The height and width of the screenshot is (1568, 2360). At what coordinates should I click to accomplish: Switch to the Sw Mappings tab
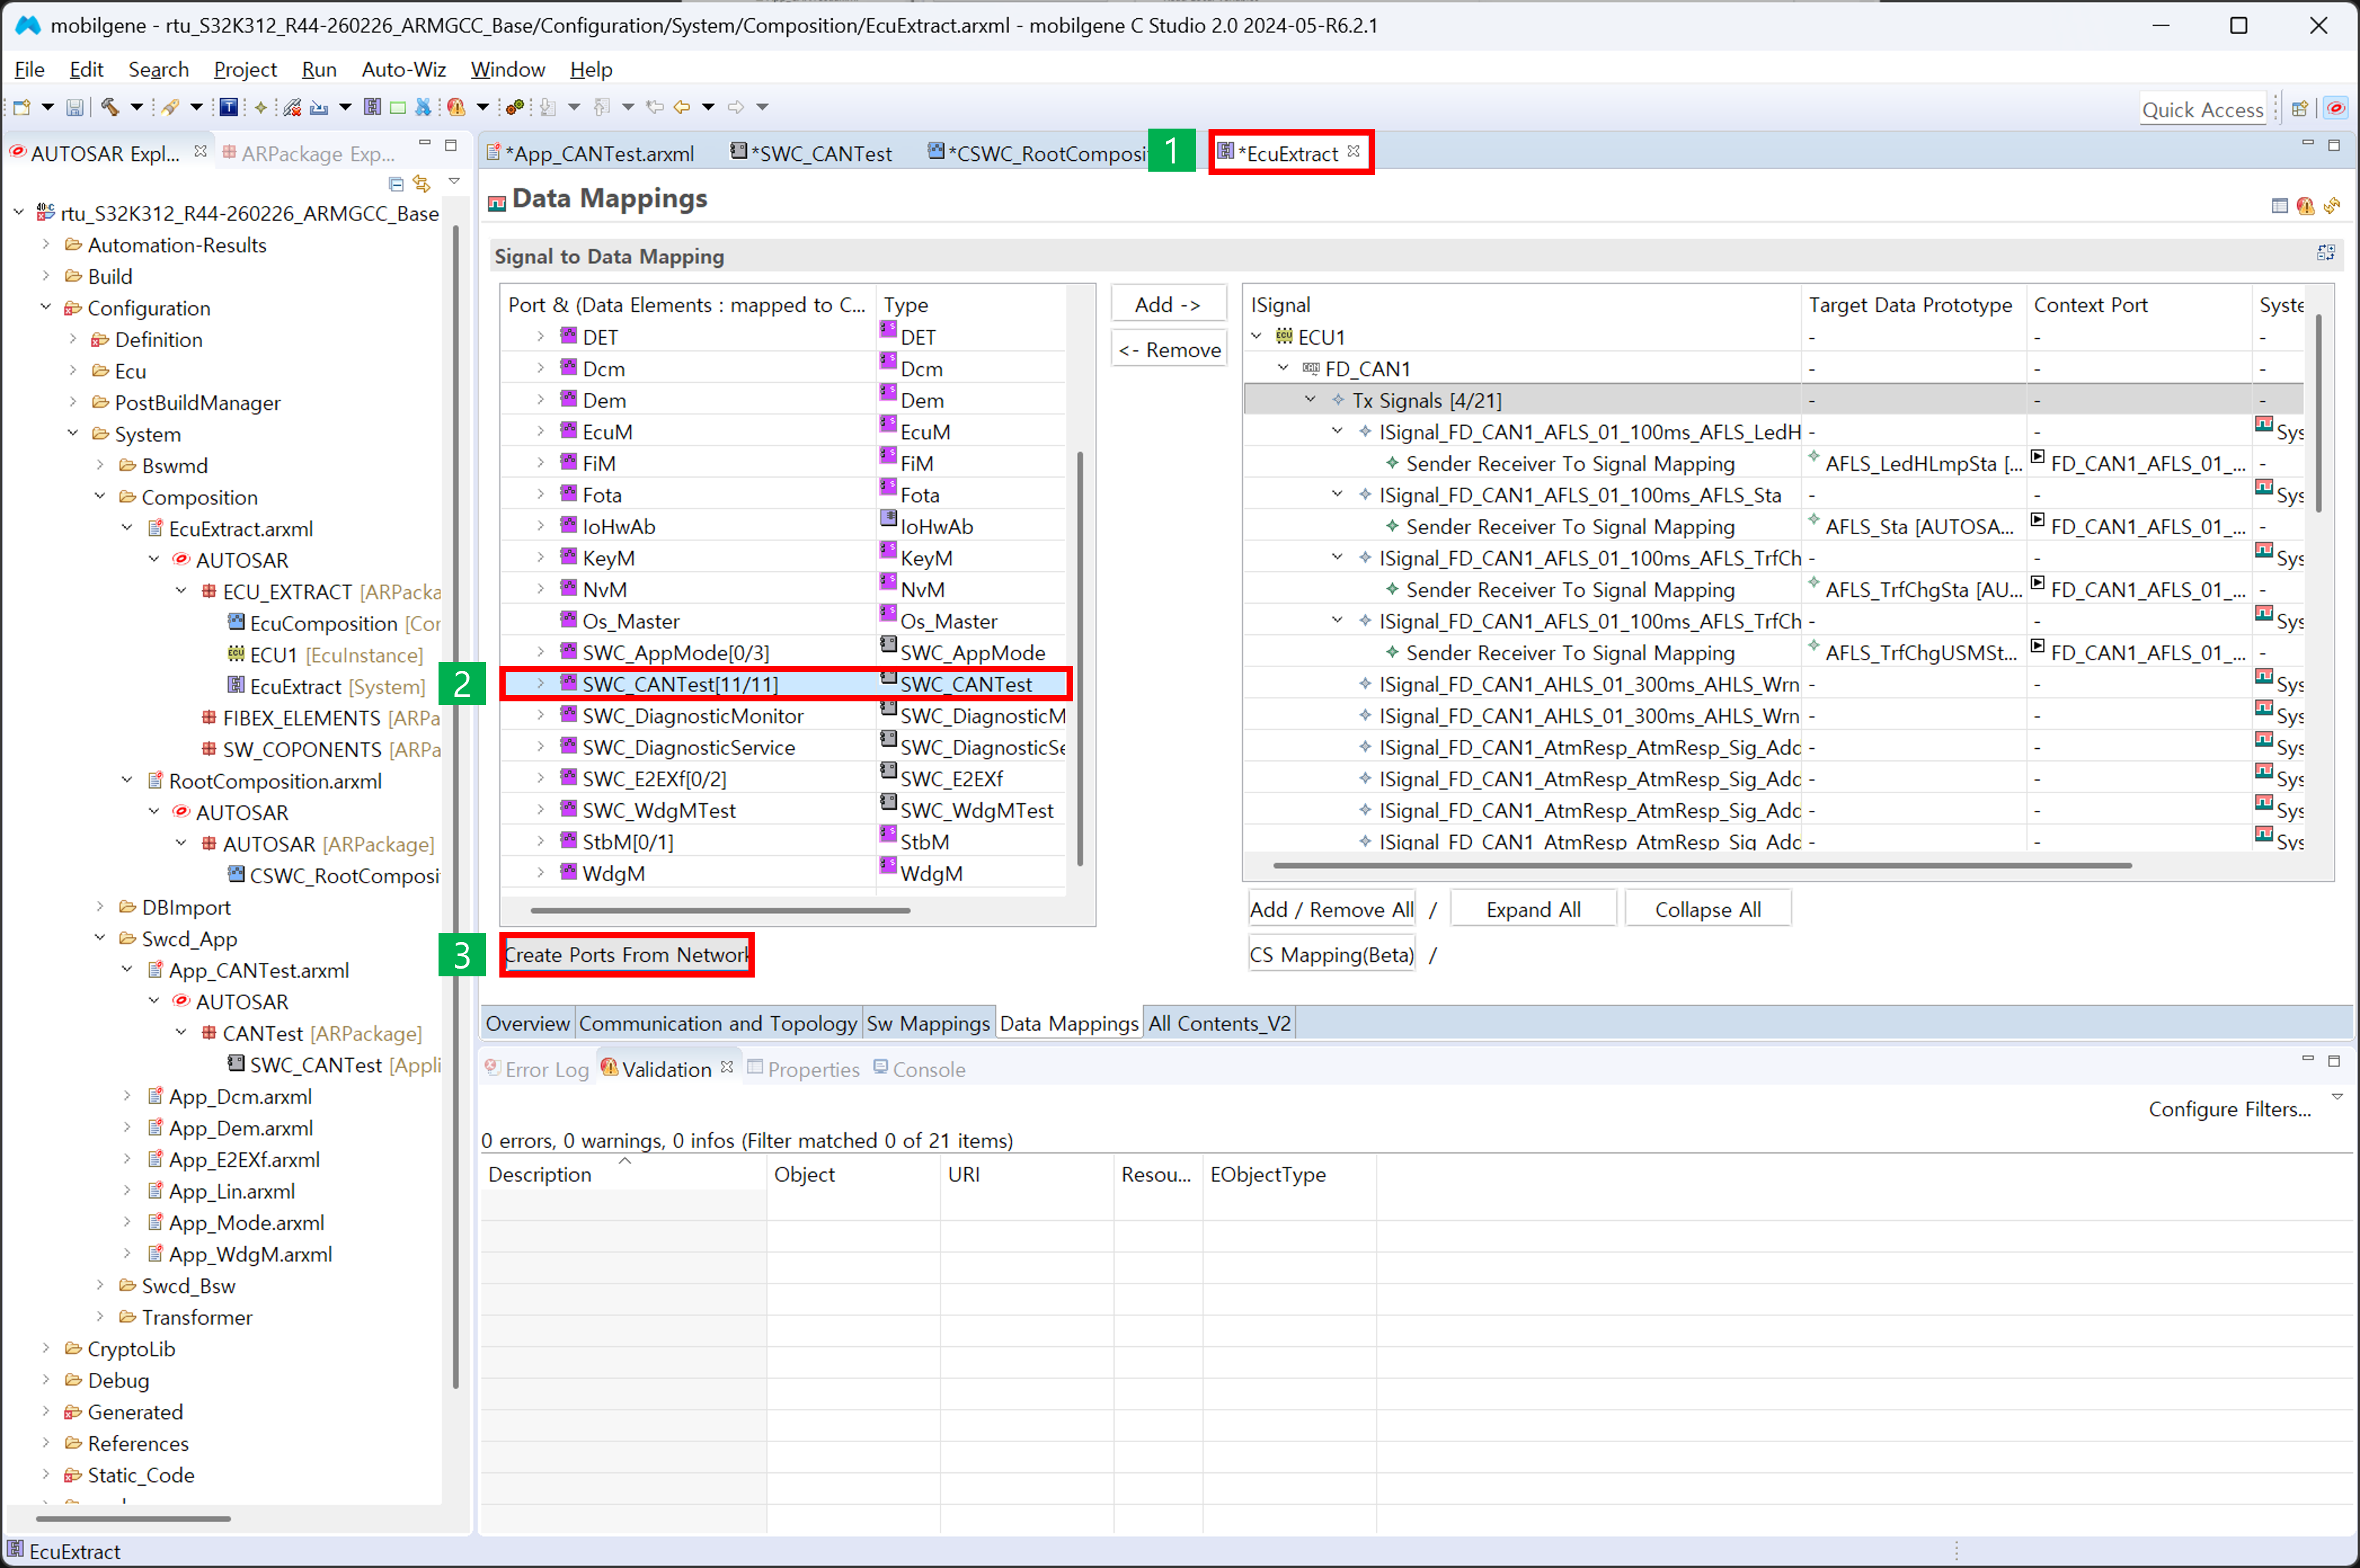pyautogui.click(x=928, y=1023)
